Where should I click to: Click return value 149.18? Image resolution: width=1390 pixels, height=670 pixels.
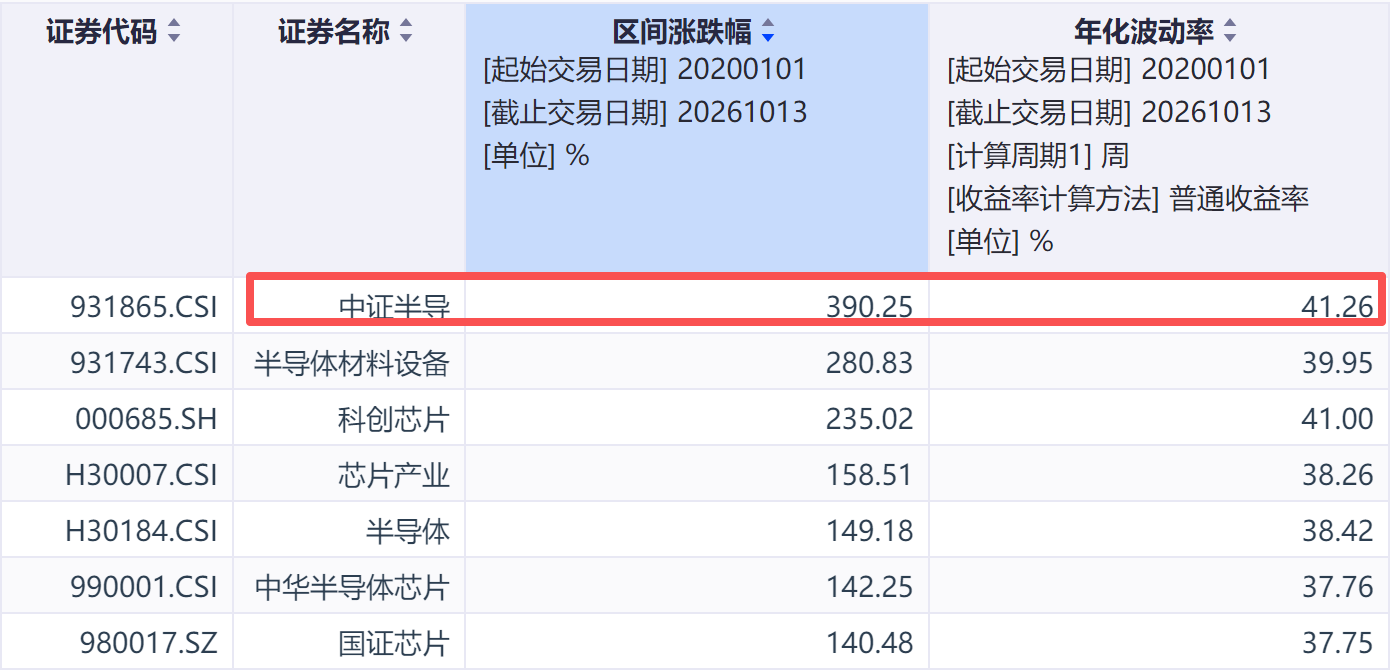point(870,531)
